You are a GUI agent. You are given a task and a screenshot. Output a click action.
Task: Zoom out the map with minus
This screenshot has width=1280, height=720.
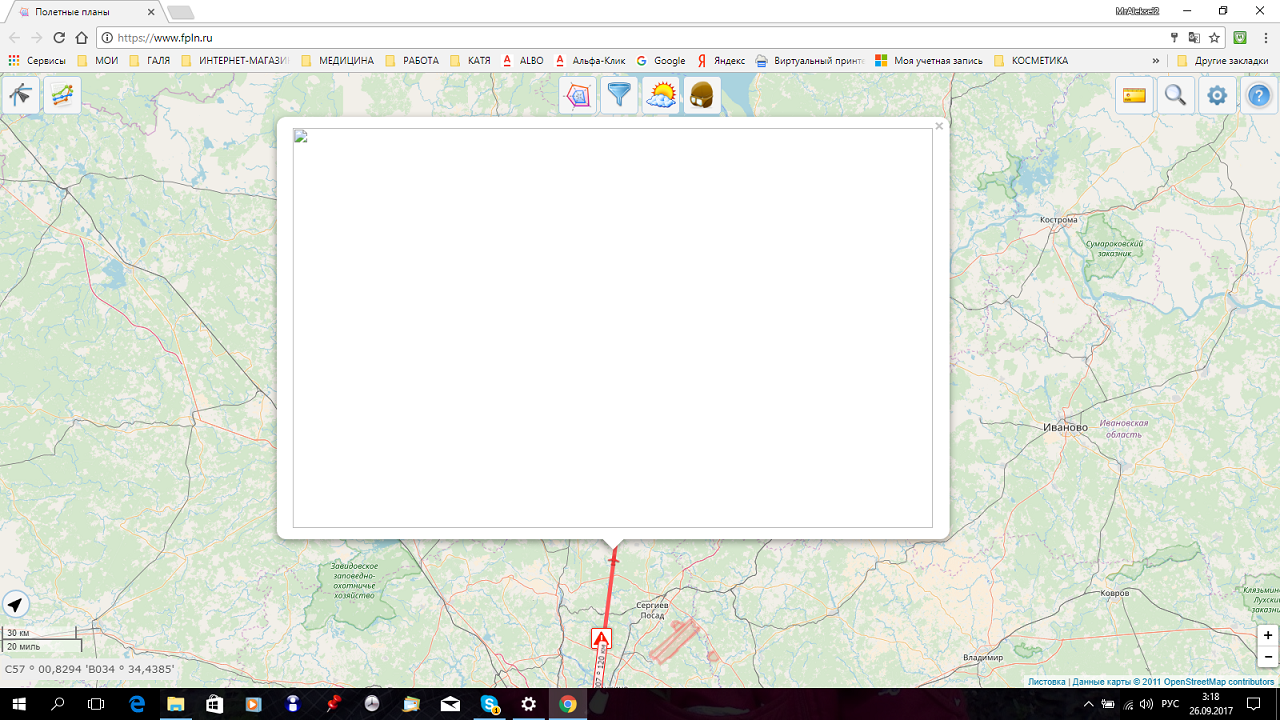[x=1268, y=657]
